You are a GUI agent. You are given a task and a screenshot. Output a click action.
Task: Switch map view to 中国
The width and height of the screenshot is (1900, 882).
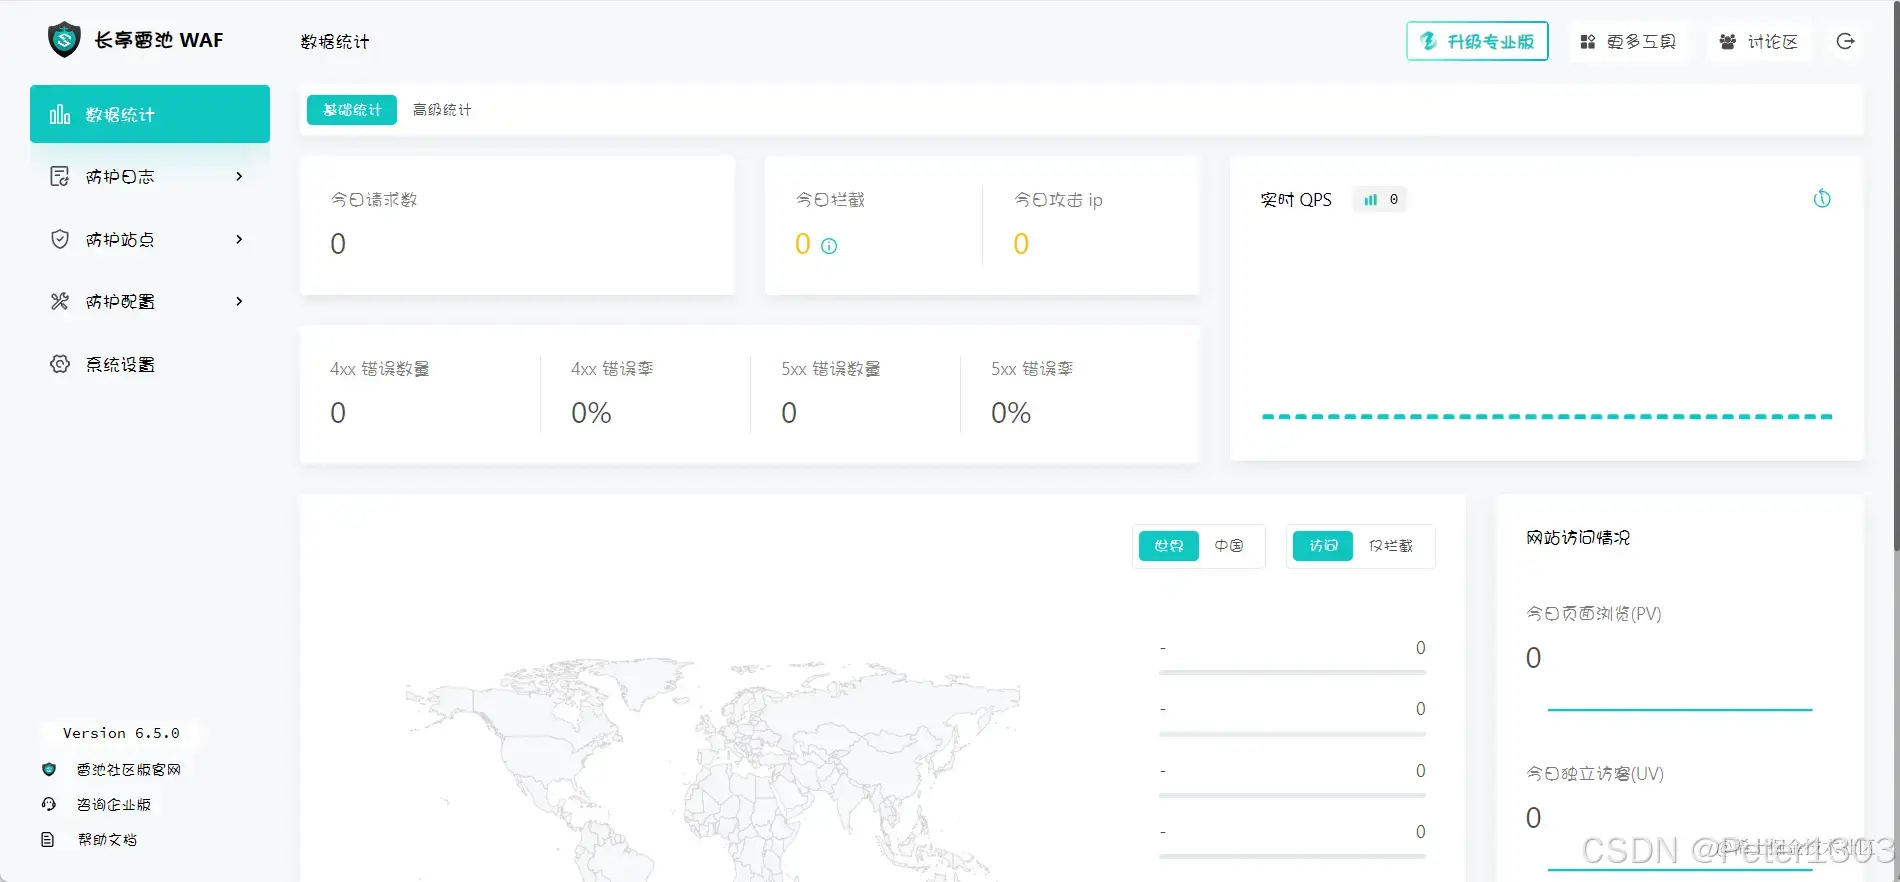click(1229, 546)
